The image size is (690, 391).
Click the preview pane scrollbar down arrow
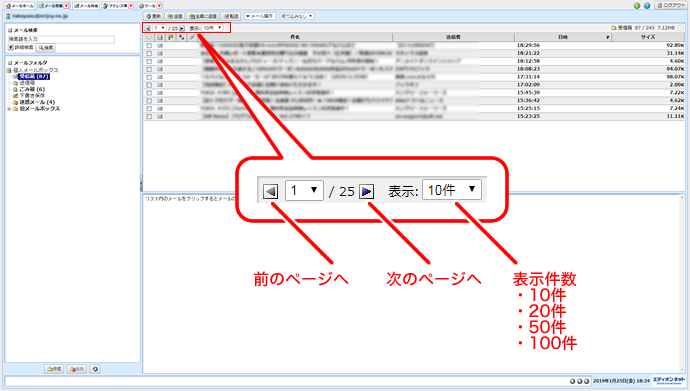point(682,370)
